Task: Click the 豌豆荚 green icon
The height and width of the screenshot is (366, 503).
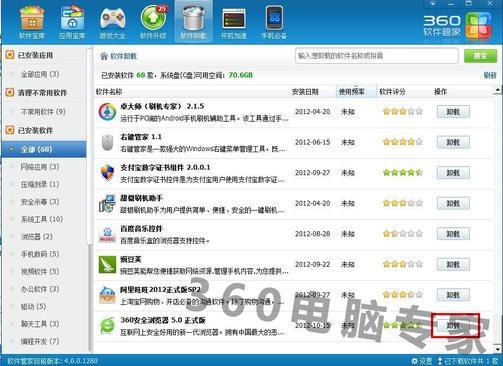Action: tap(107, 265)
